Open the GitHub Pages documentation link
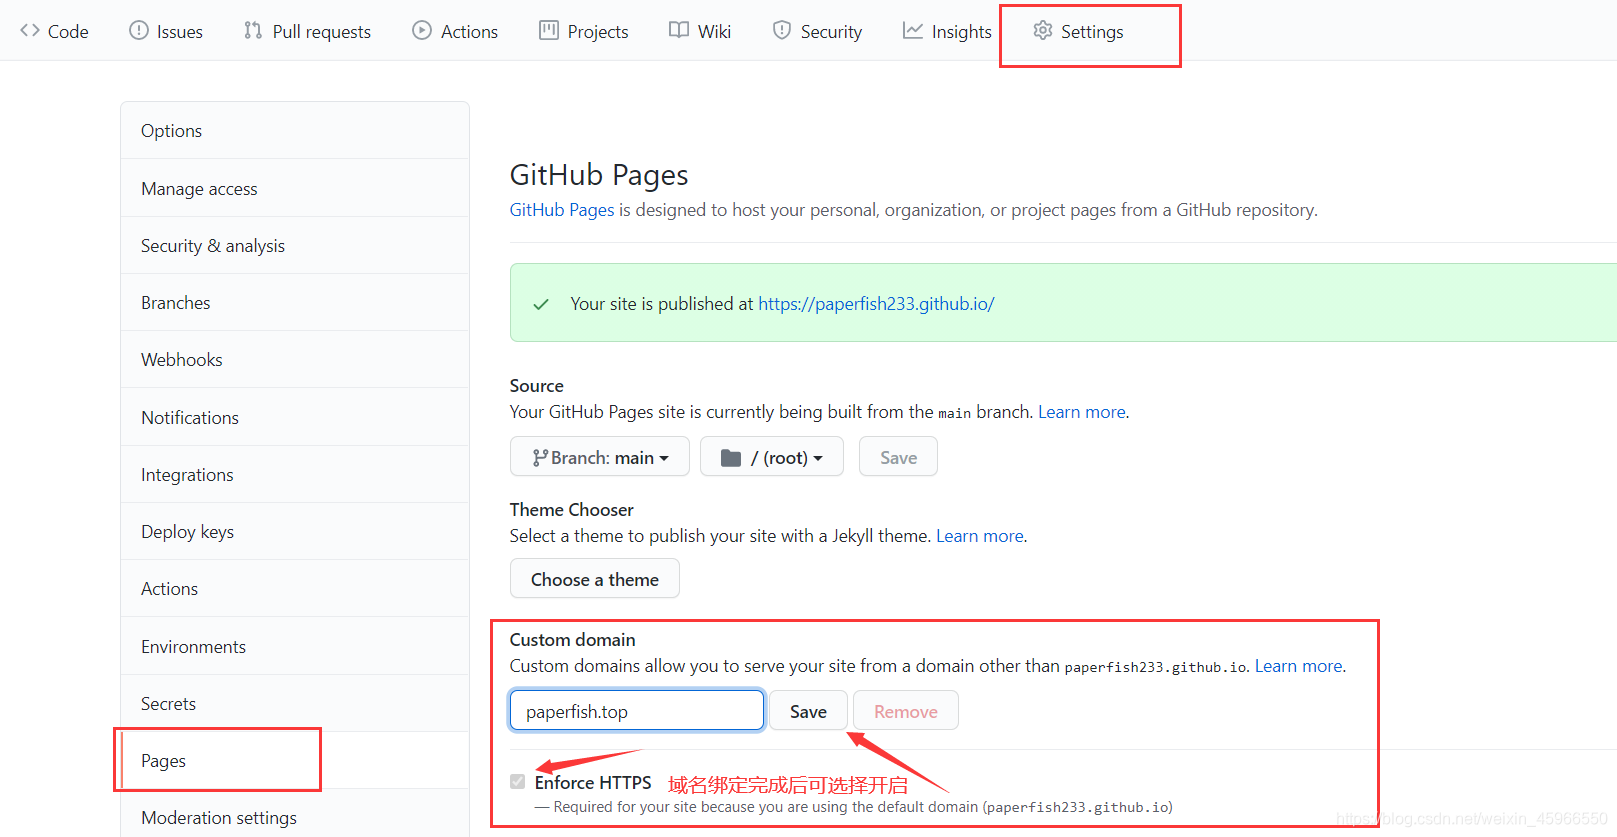The image size is (1617, 837). [x=562, y=210]
